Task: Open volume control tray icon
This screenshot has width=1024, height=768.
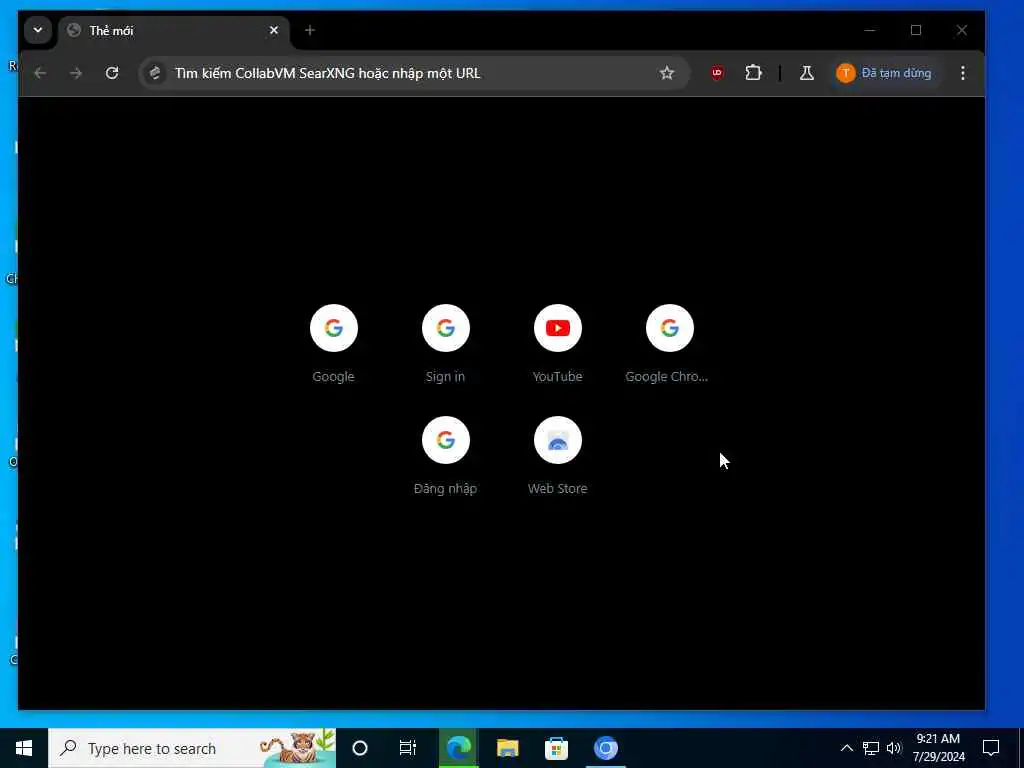Action: pyautogui.click(x=894, y=748)
